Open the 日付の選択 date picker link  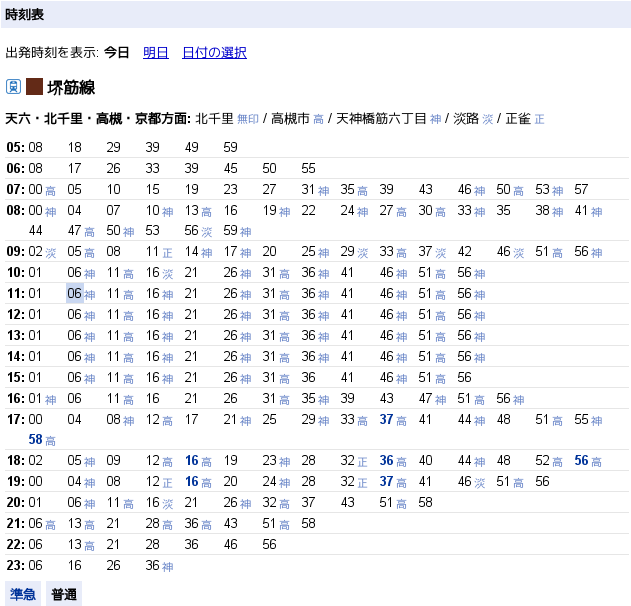[x=214, y=52]
